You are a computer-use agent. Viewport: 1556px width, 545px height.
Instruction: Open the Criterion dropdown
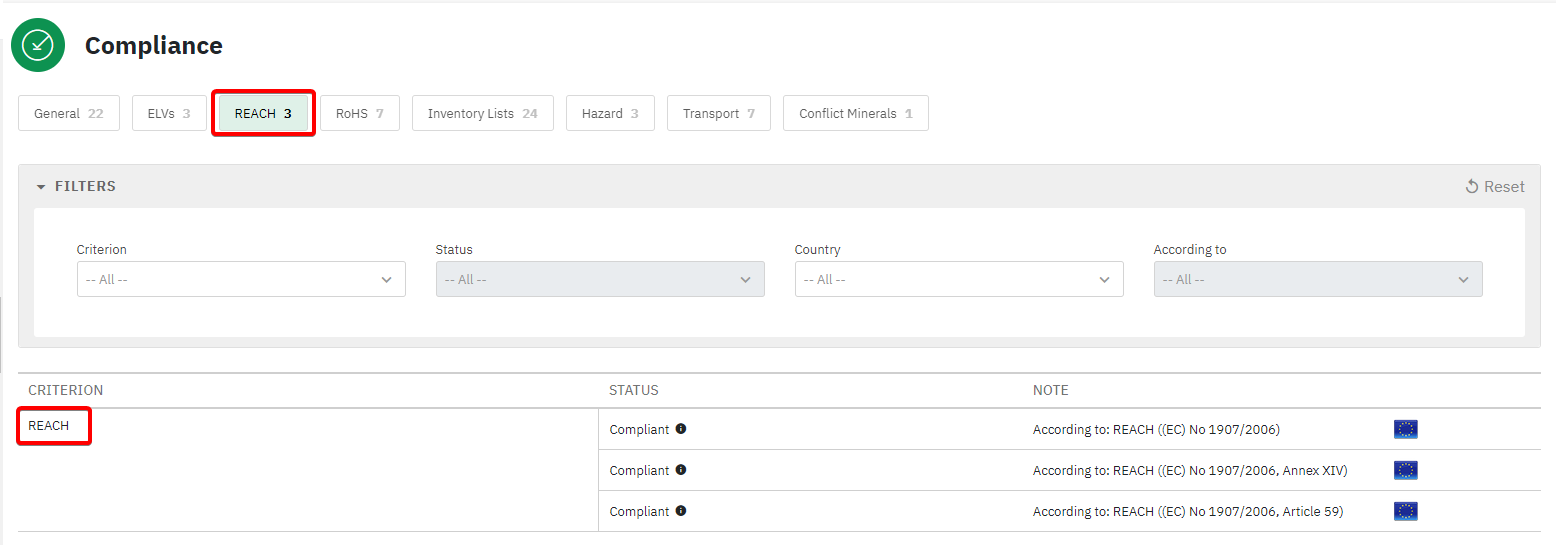pyautogui.click(x=241, y=280)
